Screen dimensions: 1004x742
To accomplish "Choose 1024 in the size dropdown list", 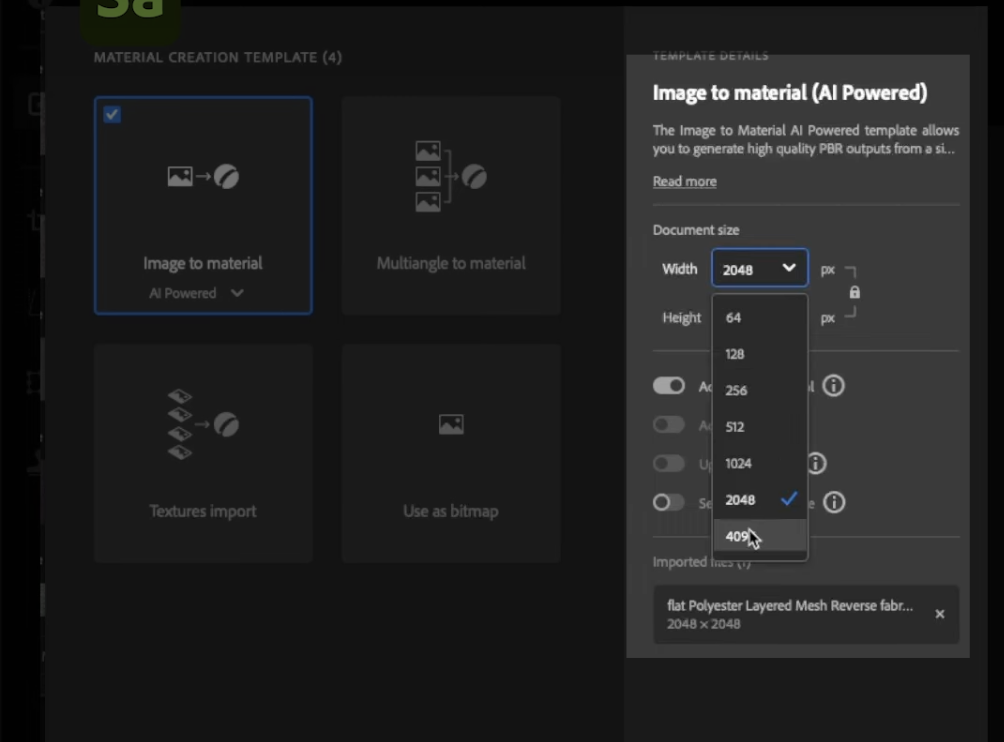I will (738, 463).
